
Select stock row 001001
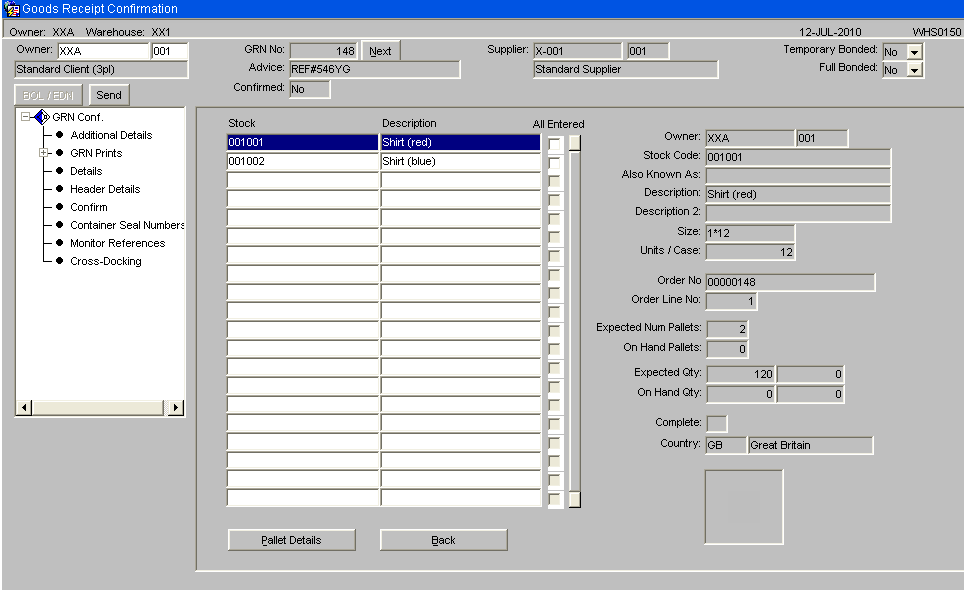click(302, 143)
